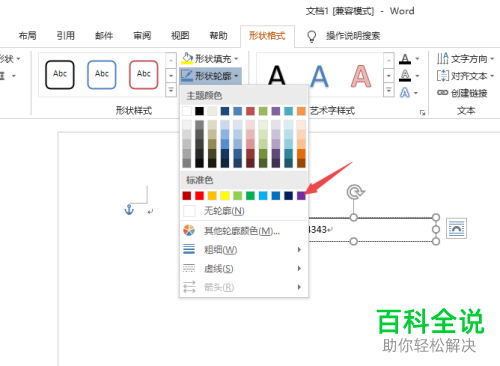Click the 创建链接 create link icon
This screenshot has width=500, height=366.
pyautogui.click(x=442, y=93)
